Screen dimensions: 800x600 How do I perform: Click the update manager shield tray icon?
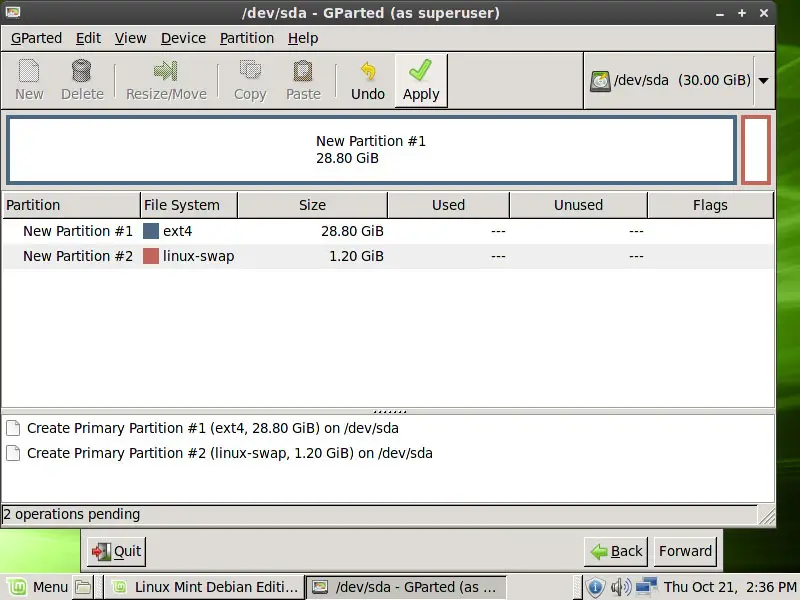(595, 587)
